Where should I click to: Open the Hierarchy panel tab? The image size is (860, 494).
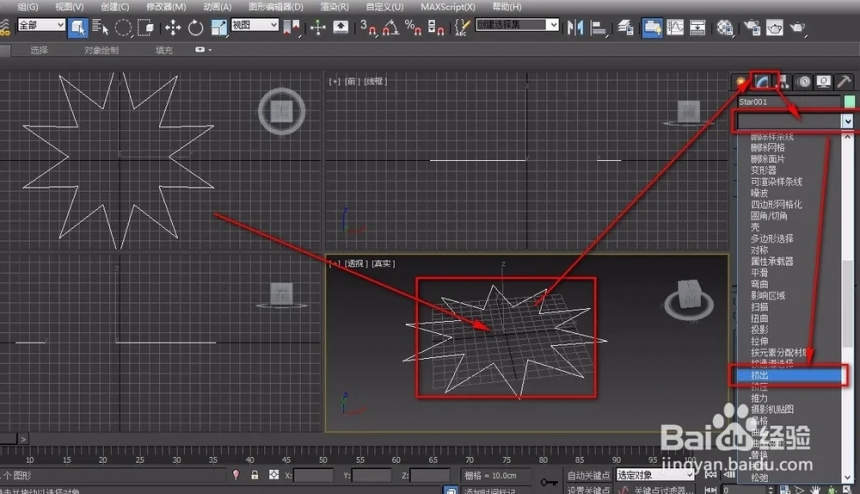pyautogui.click(x=783, y=82)
